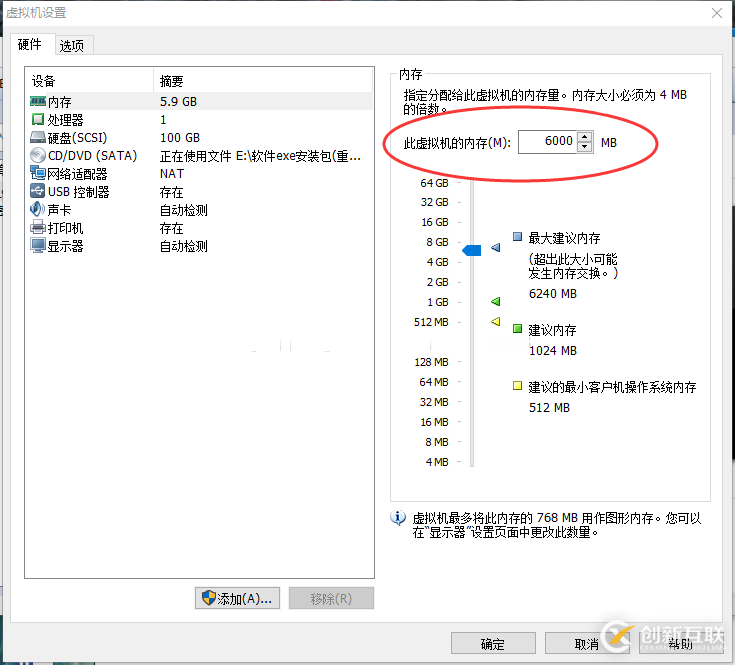Click the slider track at 4 MB
The width and height of the screenshot is (735, 665).
click(472, 462)
